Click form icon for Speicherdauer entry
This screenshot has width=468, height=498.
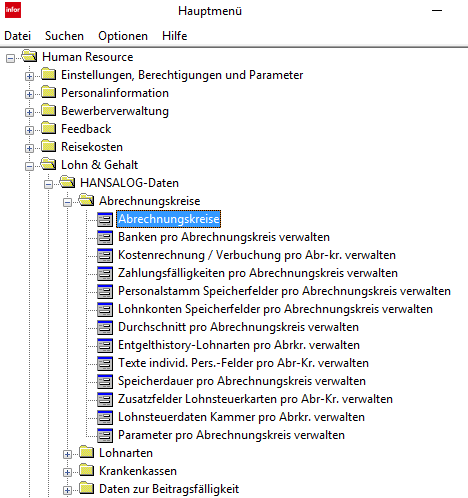click(105, 382)
